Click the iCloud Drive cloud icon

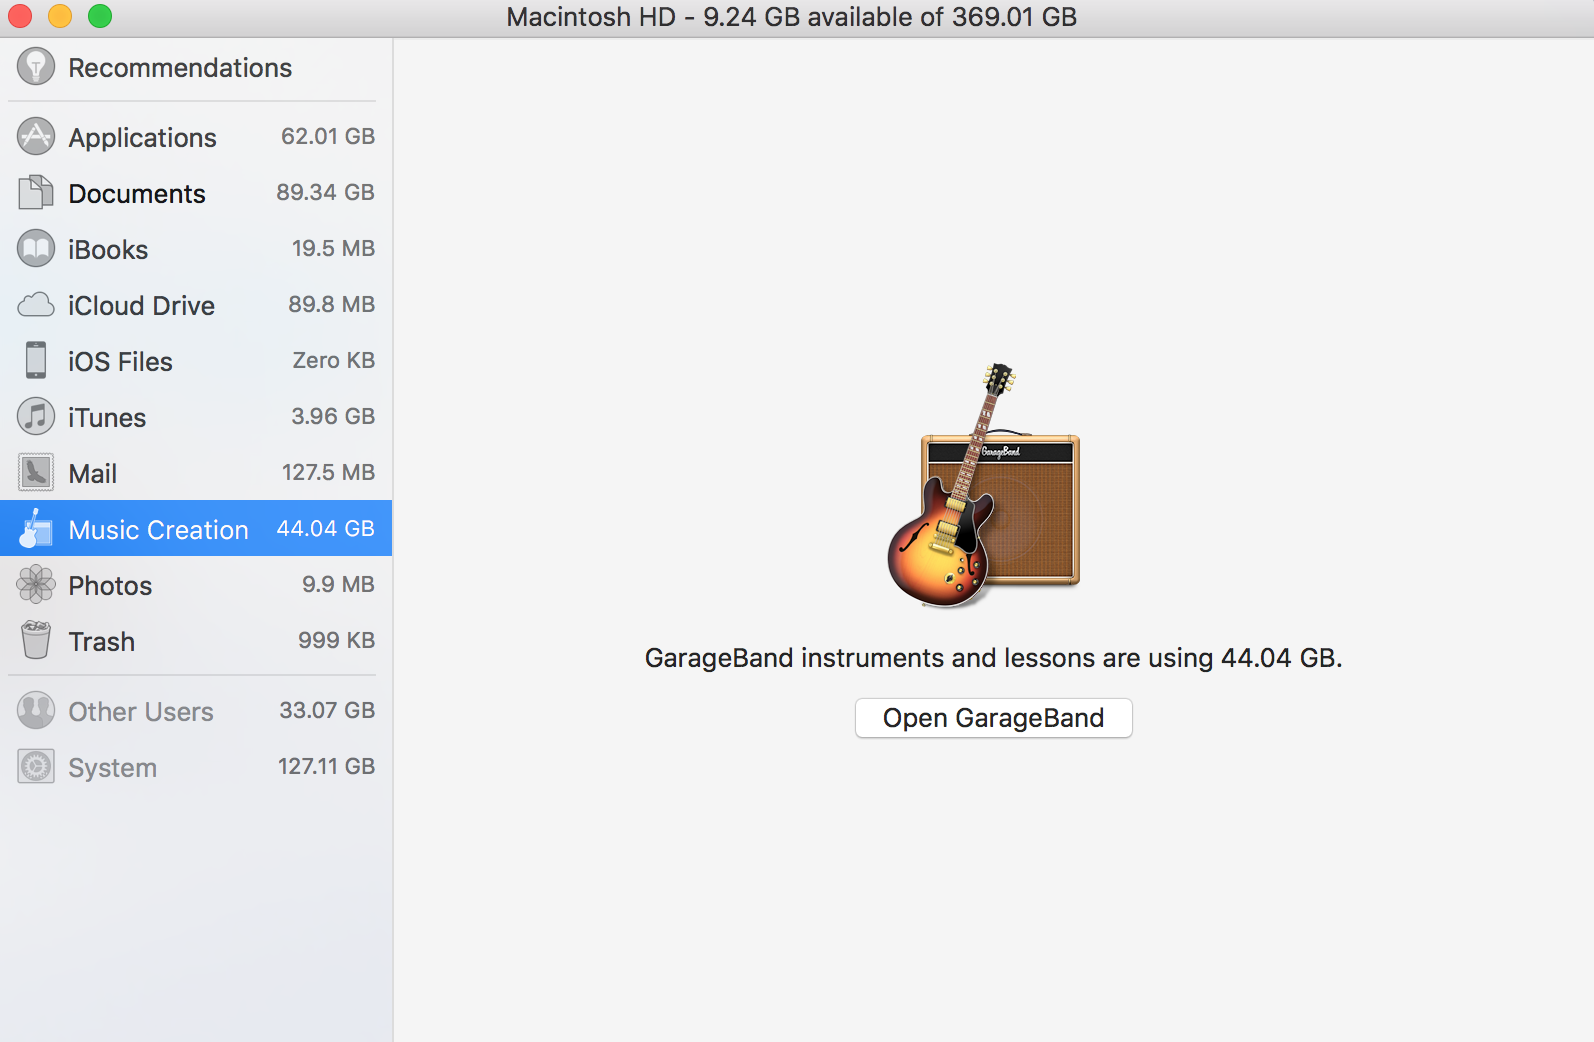(36, 304)
